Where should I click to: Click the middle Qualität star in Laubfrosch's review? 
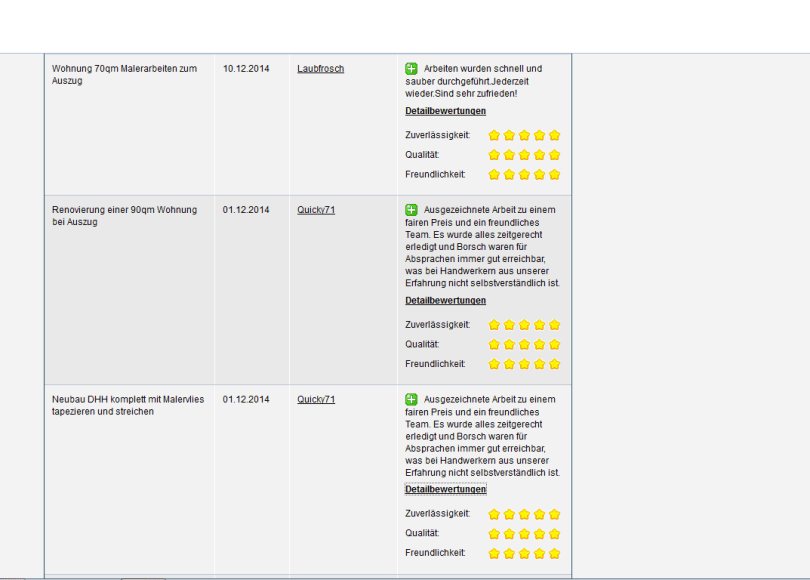[524, 155]
